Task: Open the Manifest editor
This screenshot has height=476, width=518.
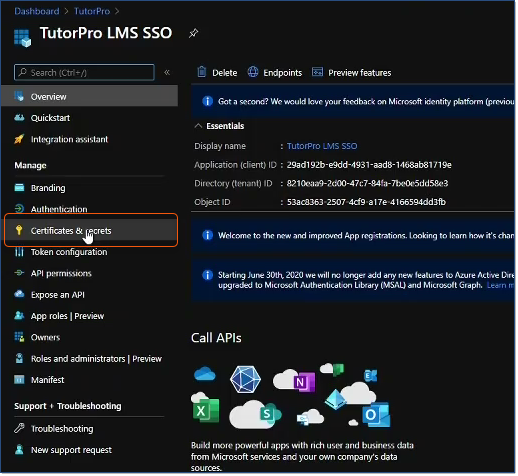Action: (x=48, y=381)
